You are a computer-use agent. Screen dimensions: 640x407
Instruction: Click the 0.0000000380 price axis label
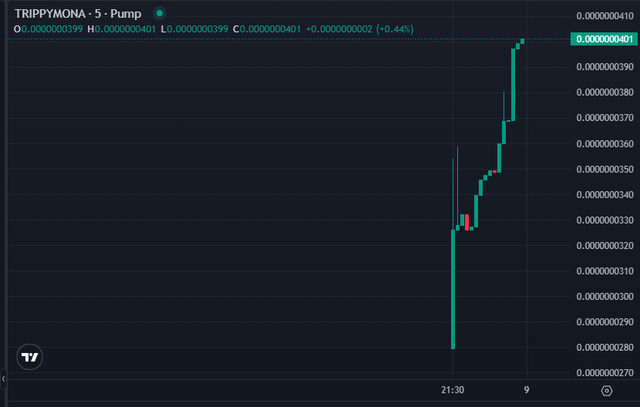pyautogui.click(x=605, y=92)
